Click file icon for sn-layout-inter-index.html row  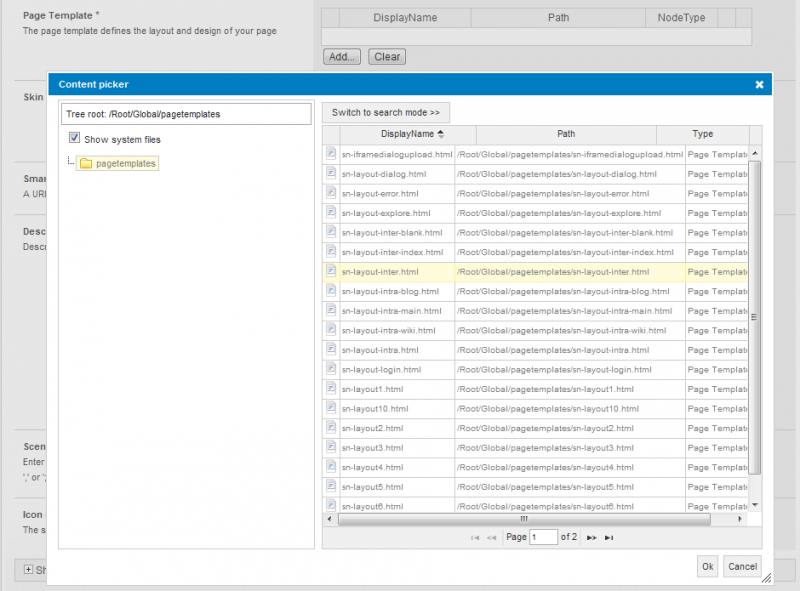point(331,251)
